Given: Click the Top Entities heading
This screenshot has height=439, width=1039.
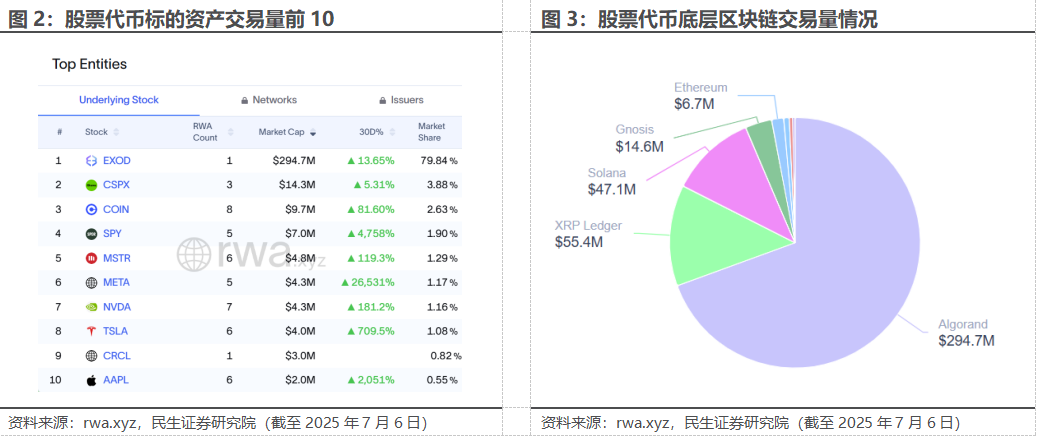Looking at the screenshot, I should [89, 64].
